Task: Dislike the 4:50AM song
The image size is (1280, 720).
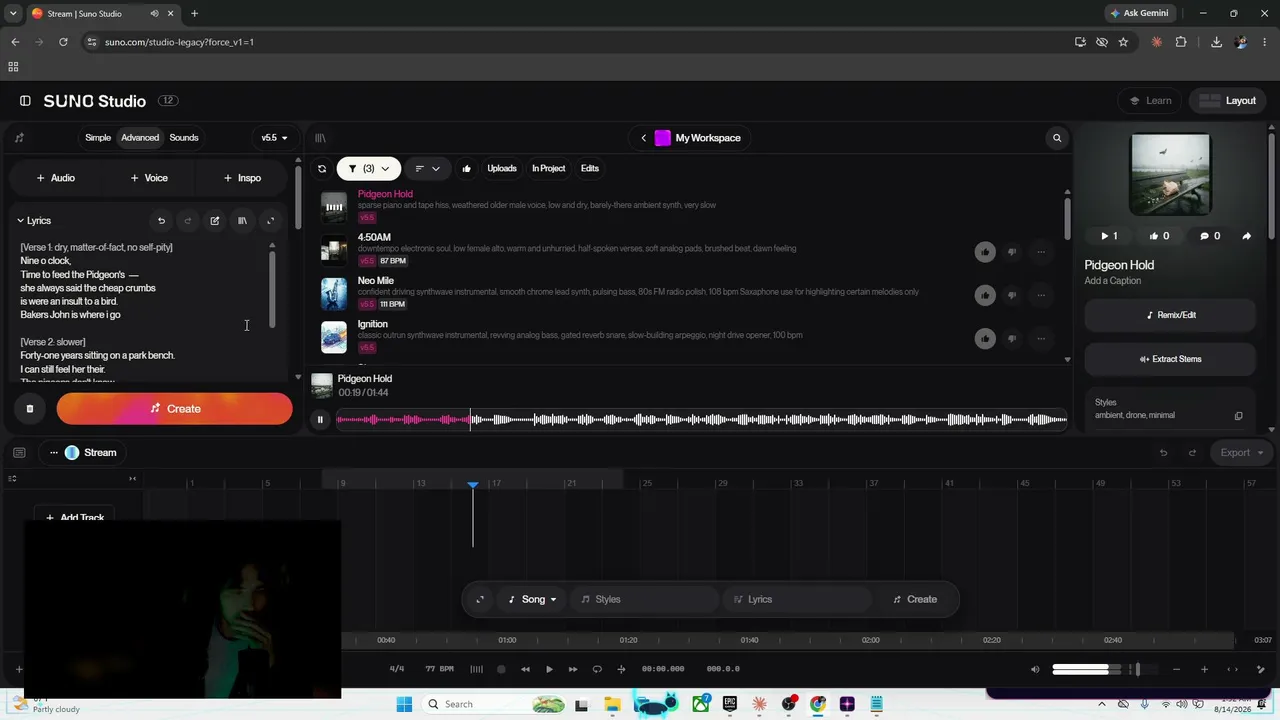Action: tap(1012, 252)
